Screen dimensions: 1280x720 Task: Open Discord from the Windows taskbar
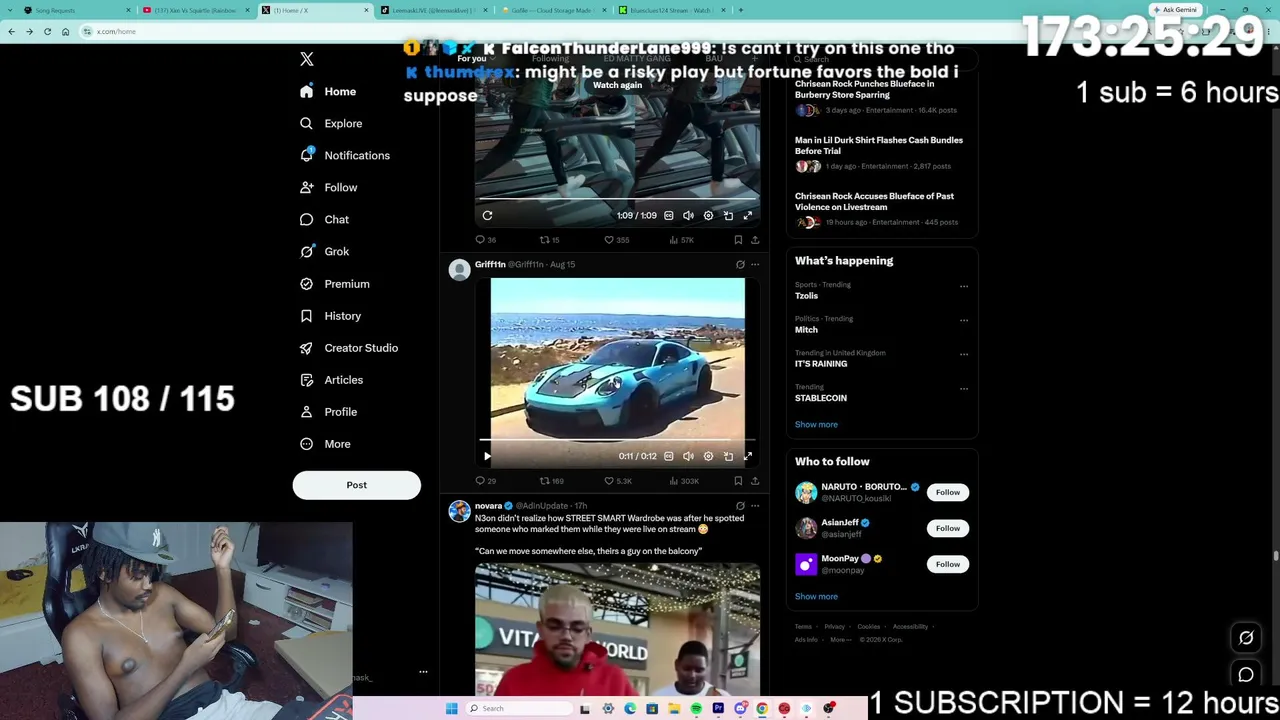coord(740,708)
